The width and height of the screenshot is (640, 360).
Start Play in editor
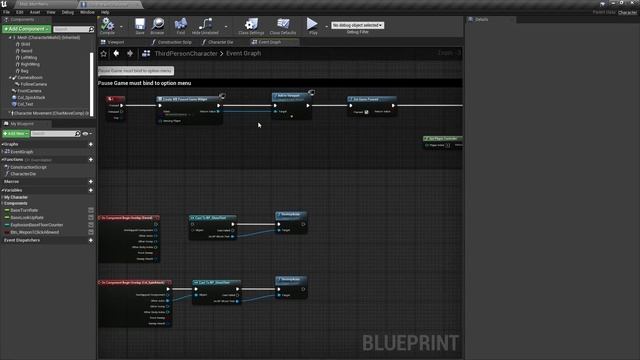[x=312, y=24]
